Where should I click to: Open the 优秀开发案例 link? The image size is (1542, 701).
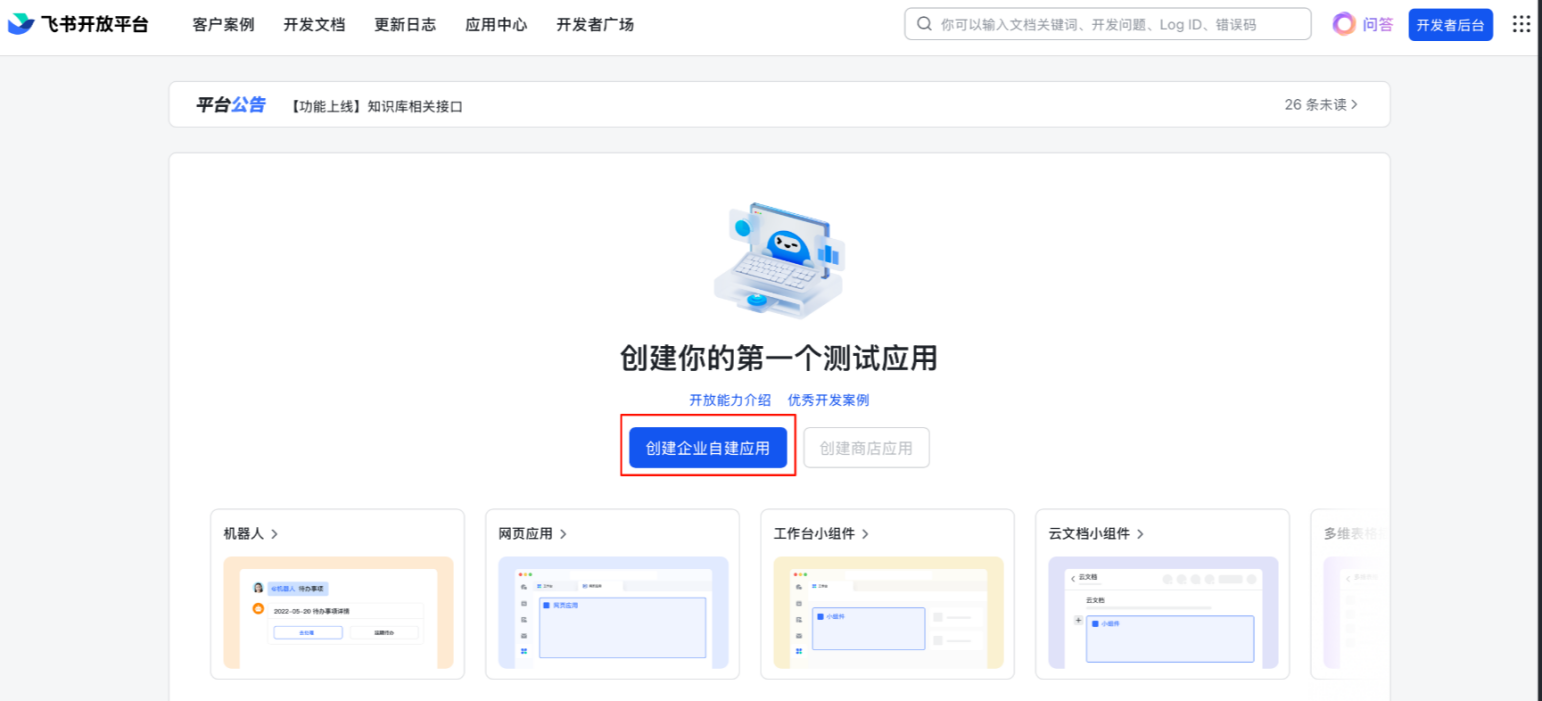point(828,400)
